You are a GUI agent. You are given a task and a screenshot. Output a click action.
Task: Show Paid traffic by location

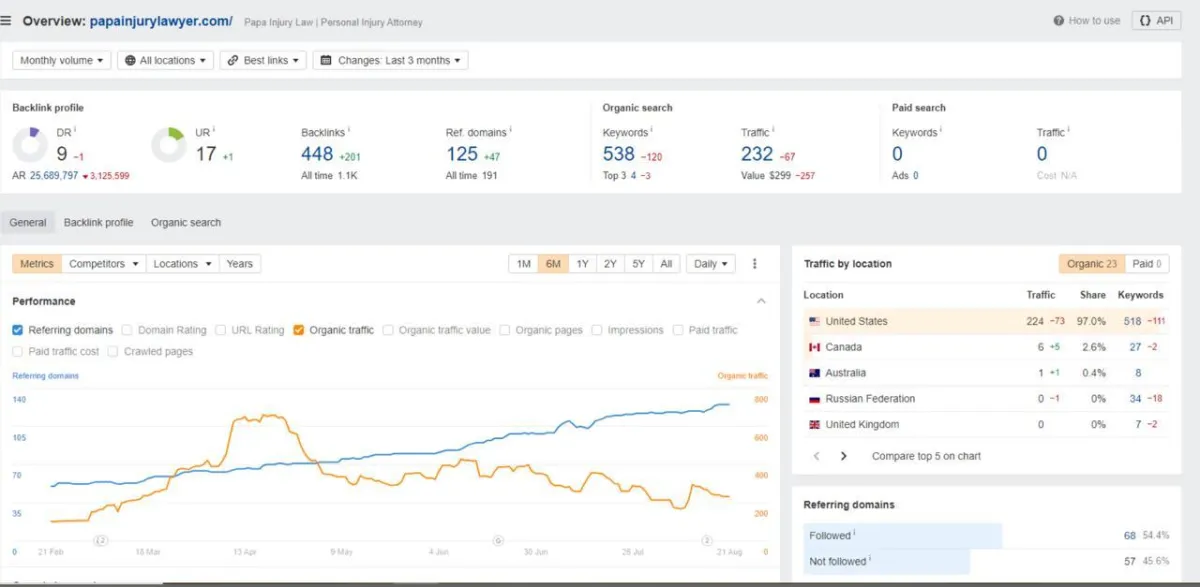coord(1147,264)
